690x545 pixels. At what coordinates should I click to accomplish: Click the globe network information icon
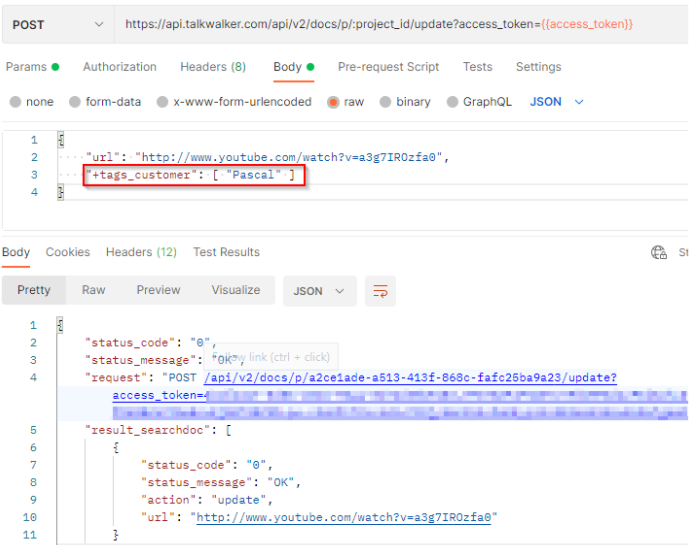(x=659, y=253)
